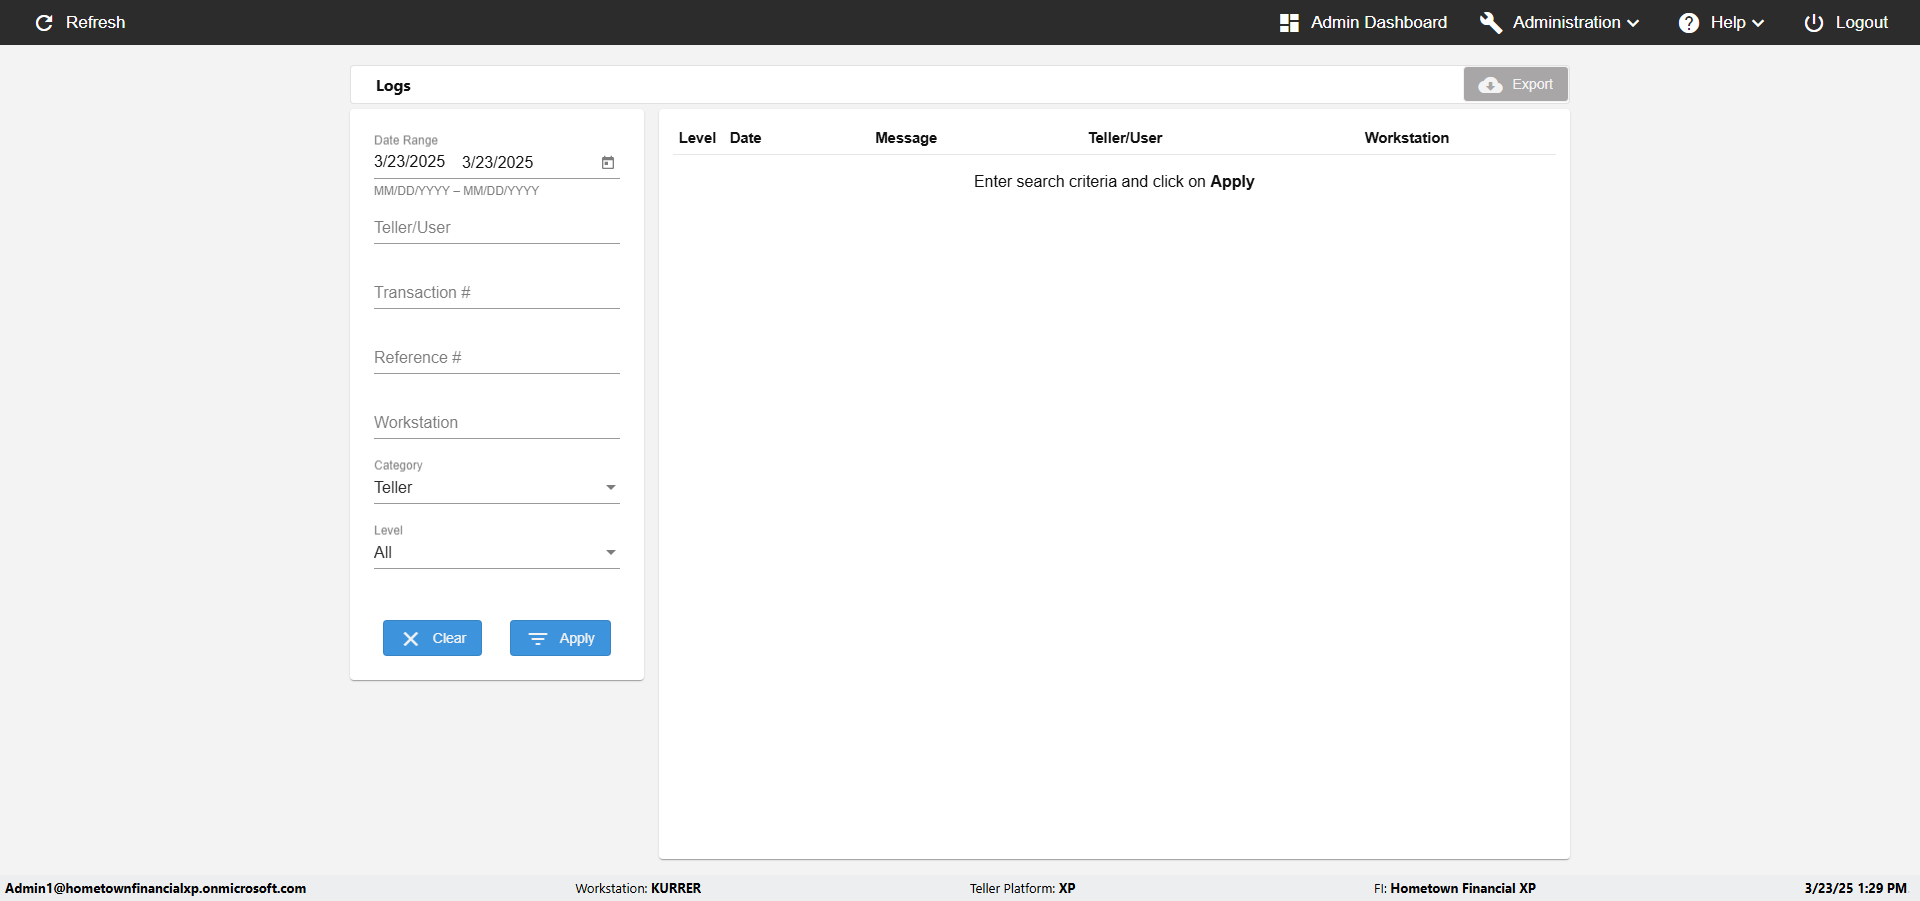Click the end date 3/23/2025 field

pyautogui.click(x=498, y=162)
